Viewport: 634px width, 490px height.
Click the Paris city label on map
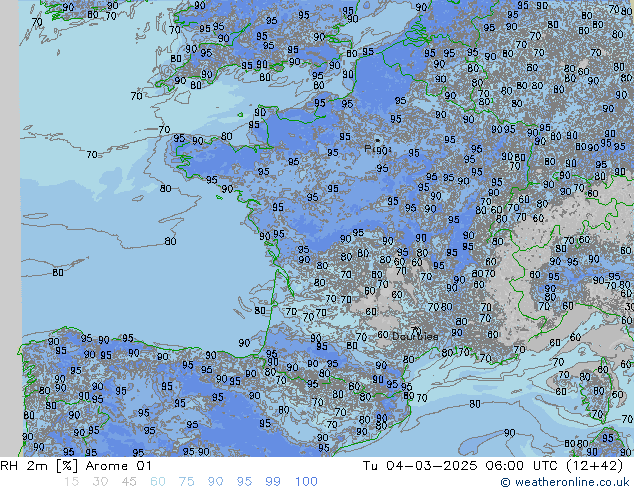tap(377, 149)
